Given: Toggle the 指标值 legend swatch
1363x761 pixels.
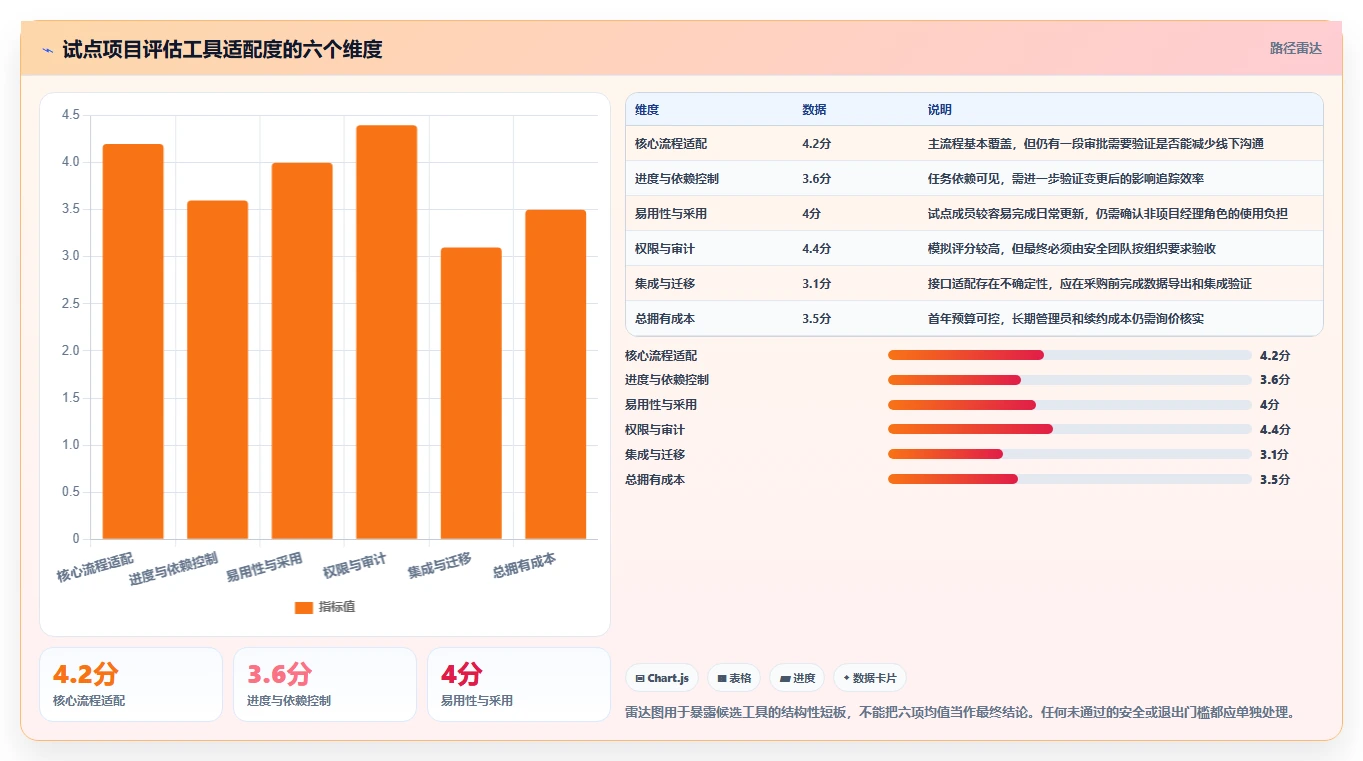Looking at the screenshot, I should click(304, 607).
